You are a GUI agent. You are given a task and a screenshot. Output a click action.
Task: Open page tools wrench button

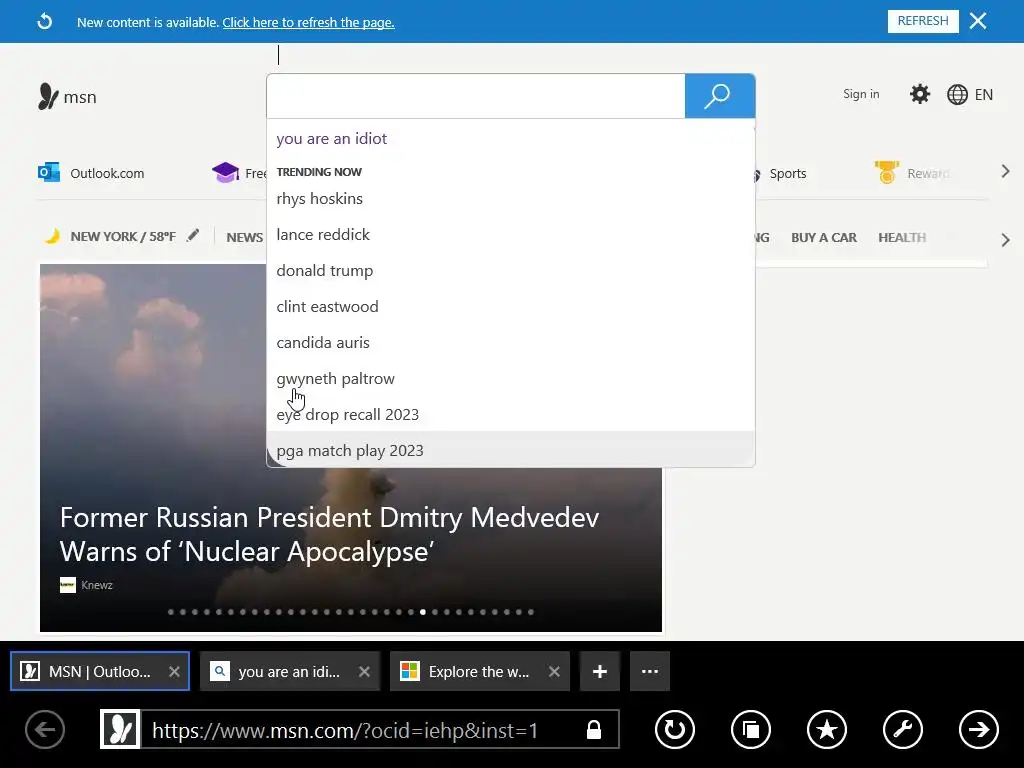click(903, 729)
